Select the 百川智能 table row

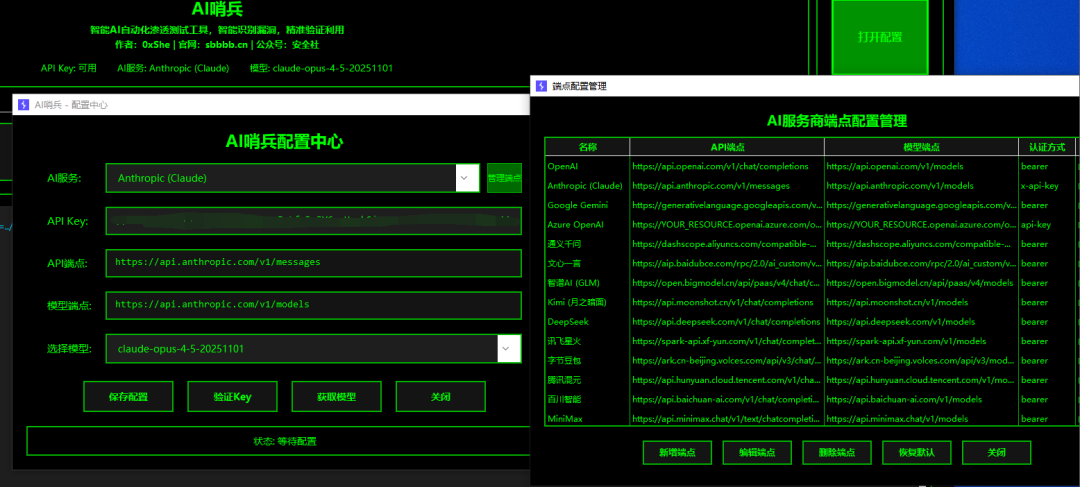tap(810, 399)
